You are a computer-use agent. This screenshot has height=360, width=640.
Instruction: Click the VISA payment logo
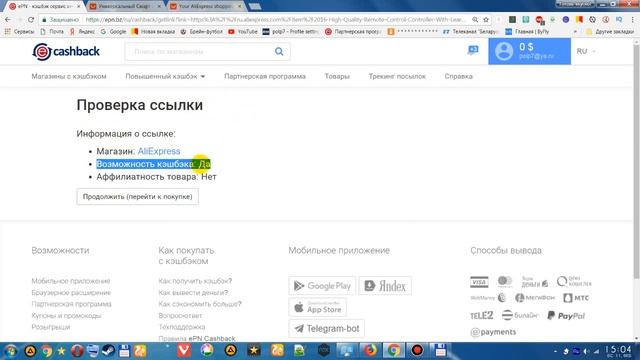click(x=479, y=282)
